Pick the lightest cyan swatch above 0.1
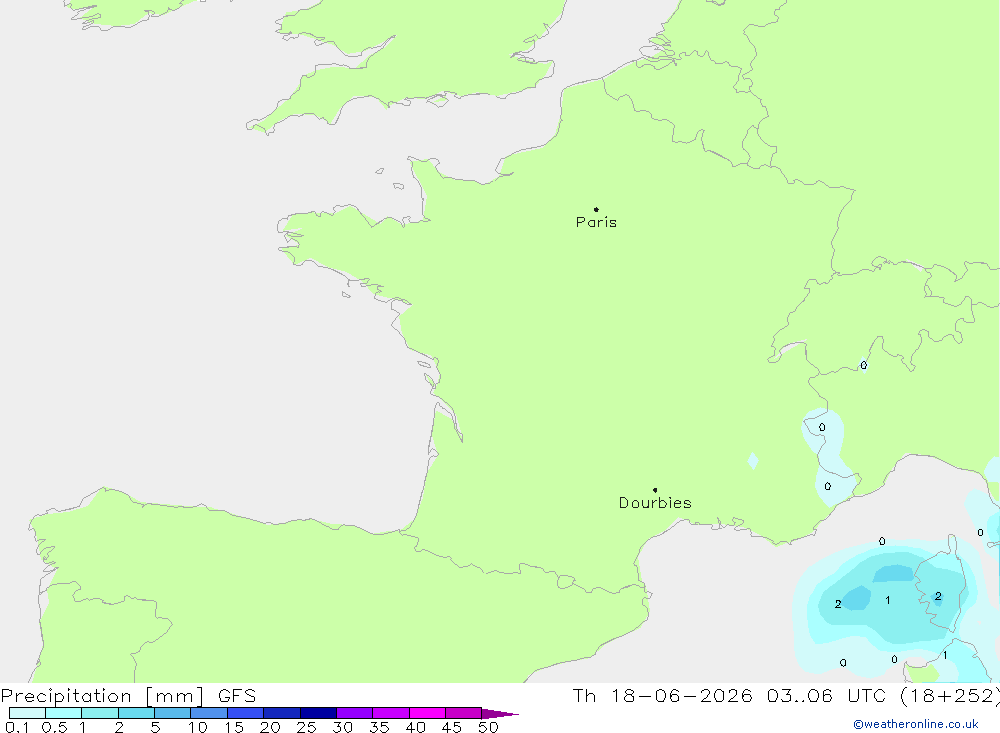 tap(27, 713)
